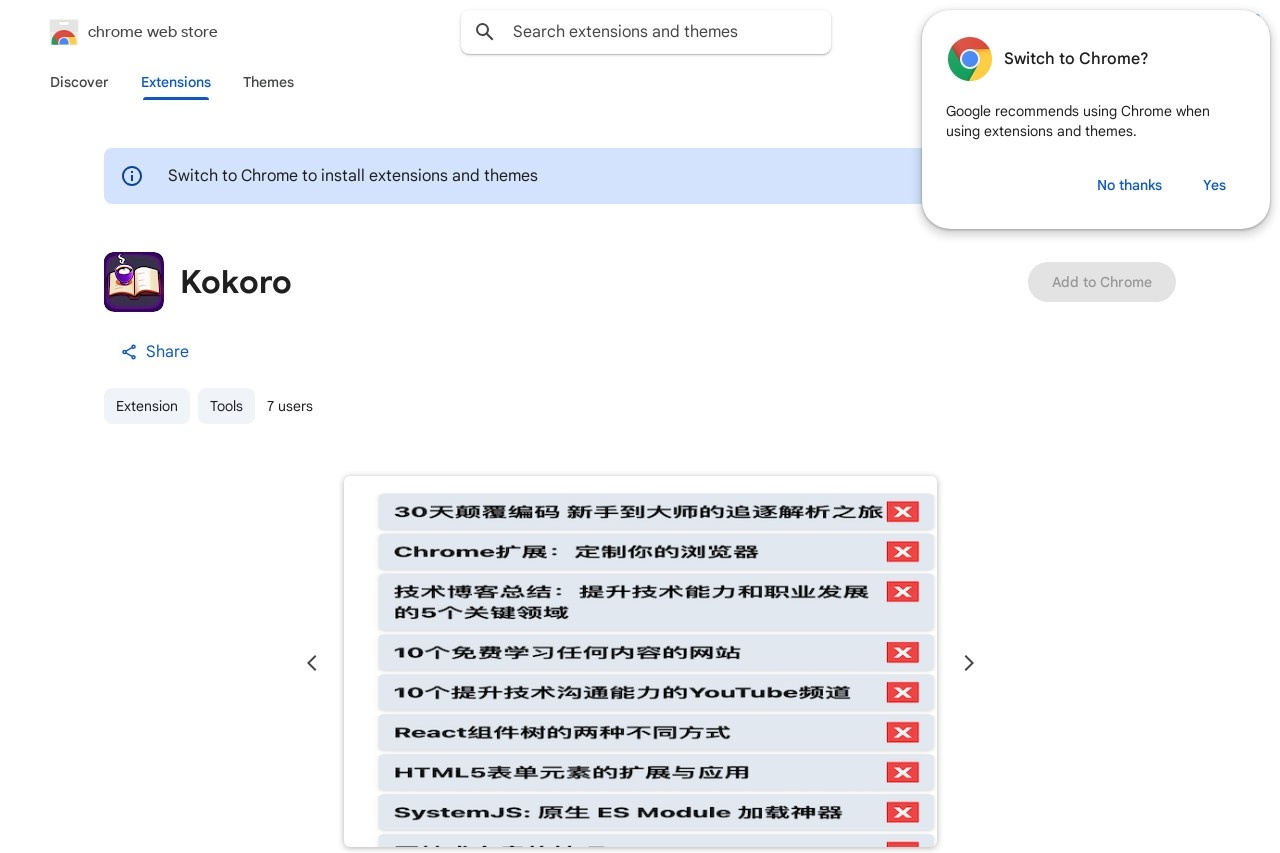This screenshot has width=1280, height=853.
Task: Click the 30天颠覆编码 row text
Action: (639, 512)
